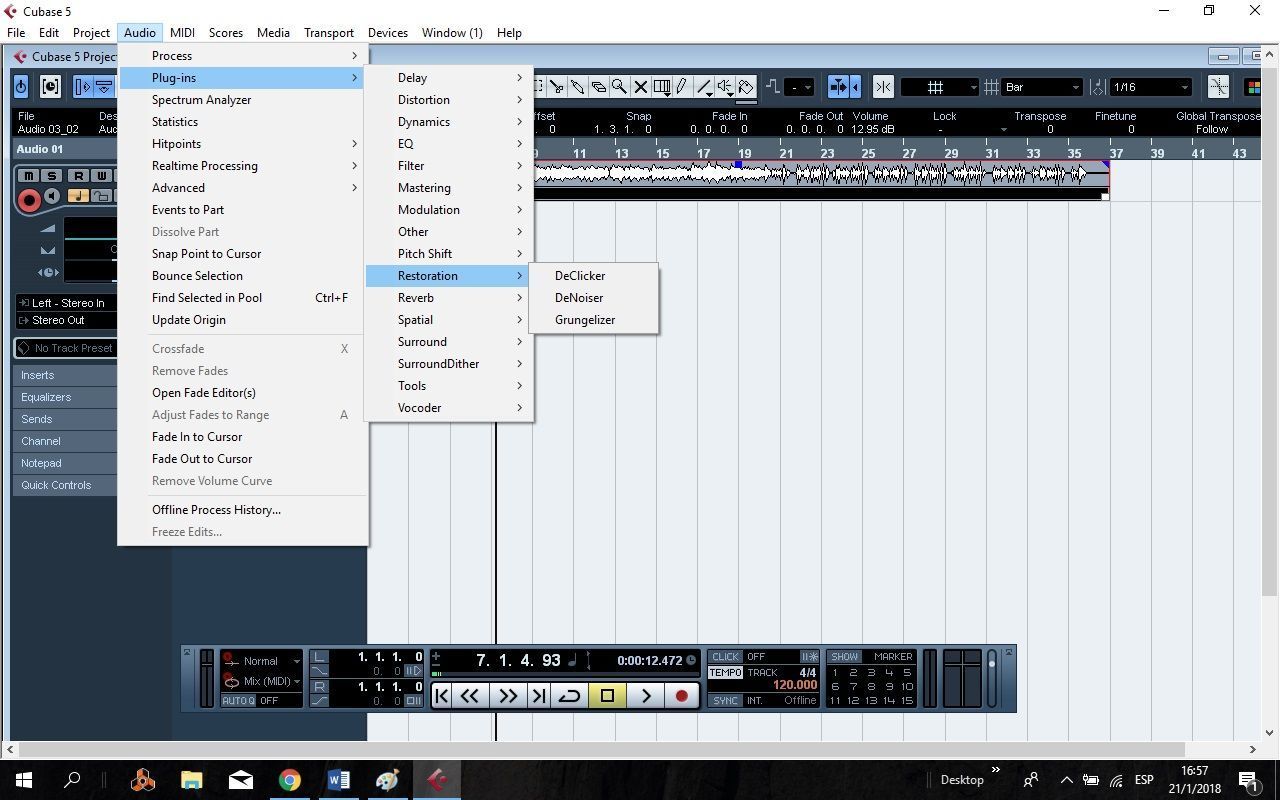Open the Reverb plug-in submenu

coord(448,298)
